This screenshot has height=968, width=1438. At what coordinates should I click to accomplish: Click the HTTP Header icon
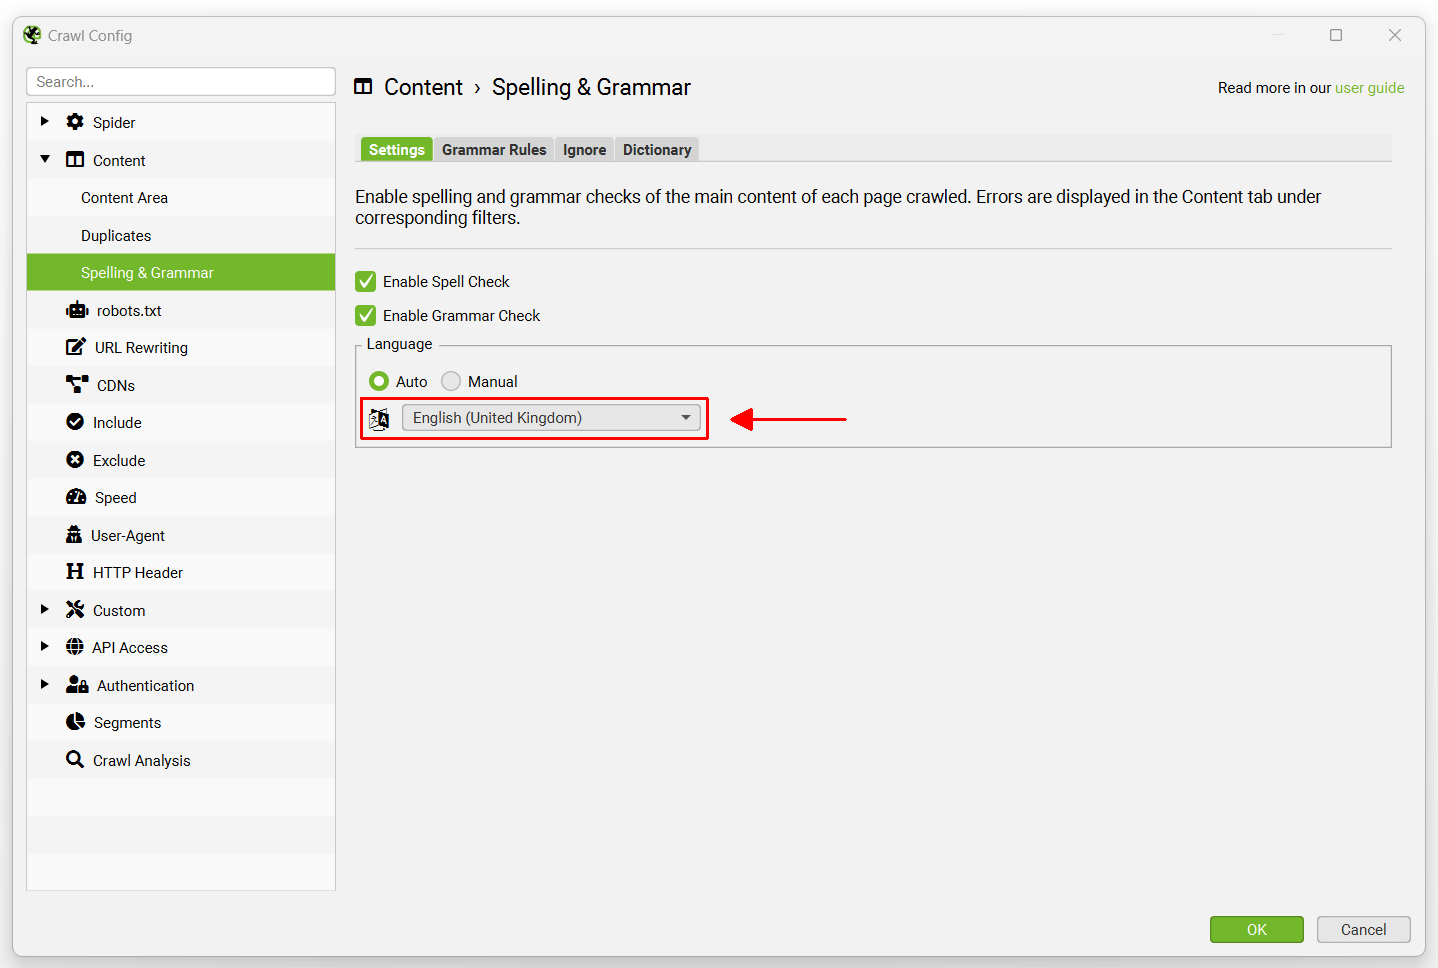tap(77, 572)
